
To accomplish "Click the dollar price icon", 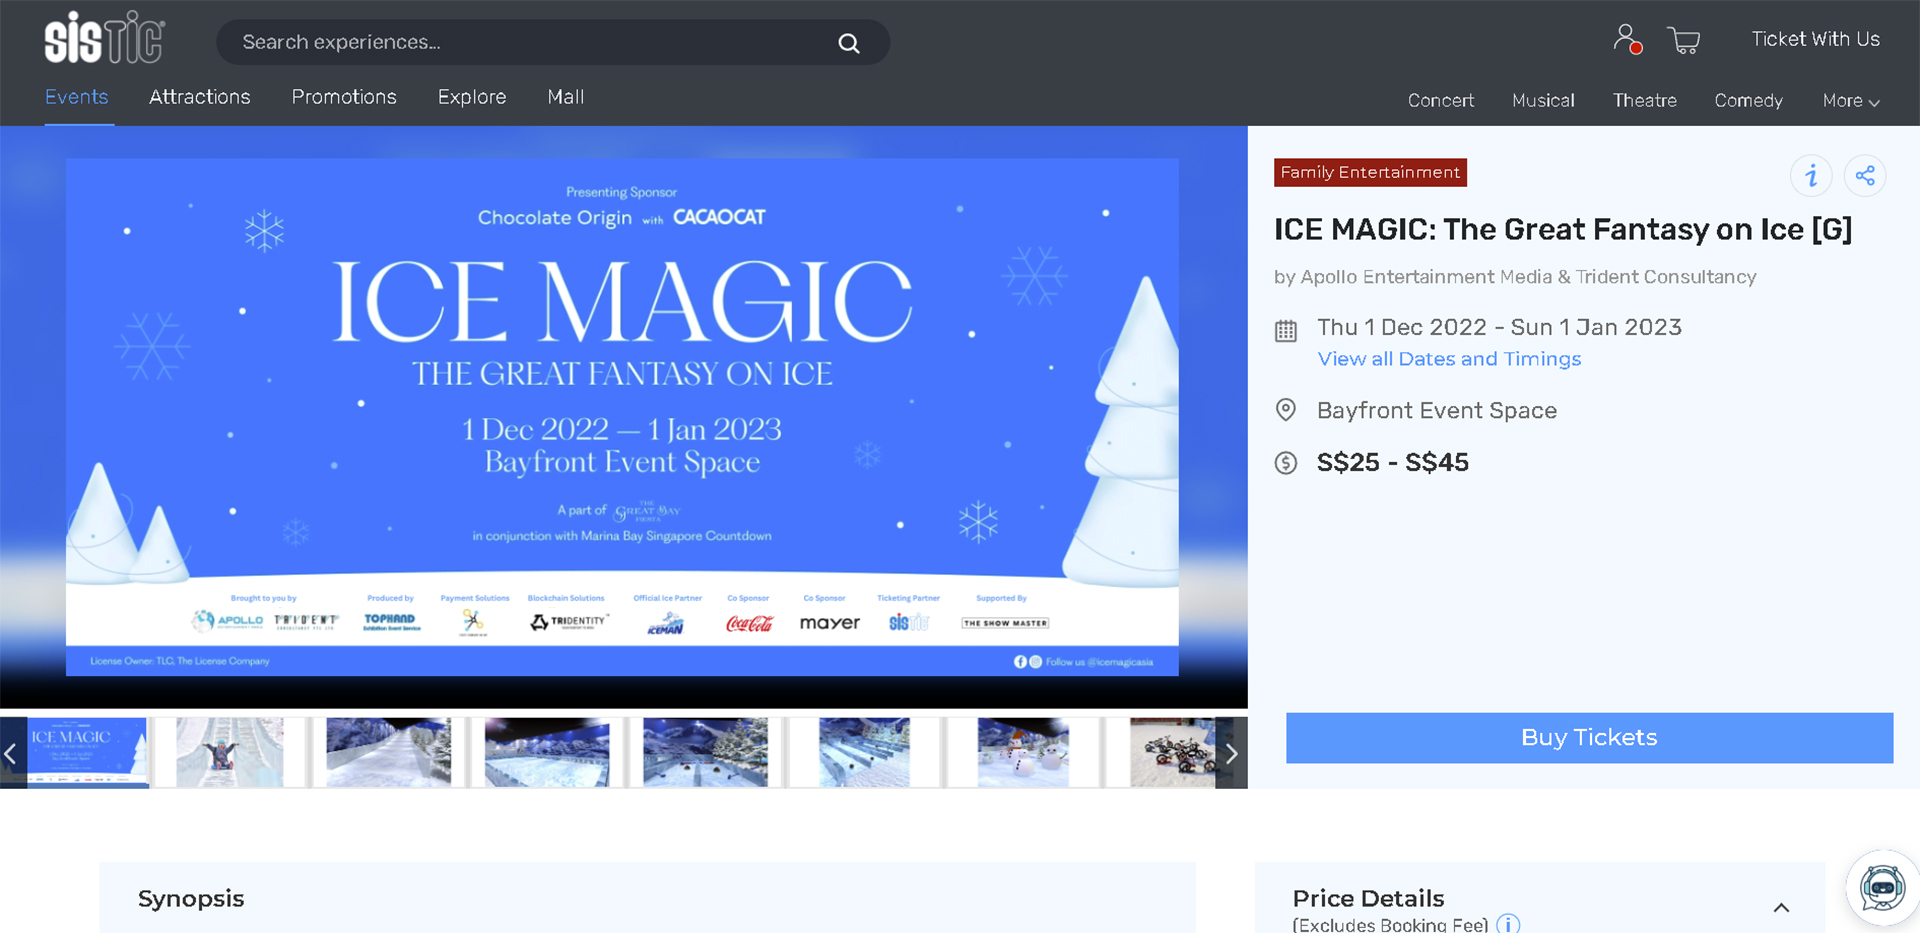I will click(1286, 463).
